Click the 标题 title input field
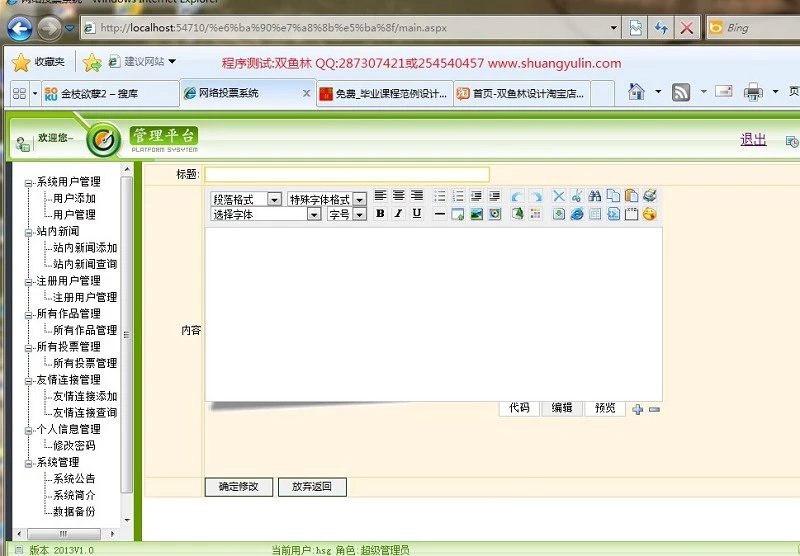800x556 pixels. [x=347, y=174]
